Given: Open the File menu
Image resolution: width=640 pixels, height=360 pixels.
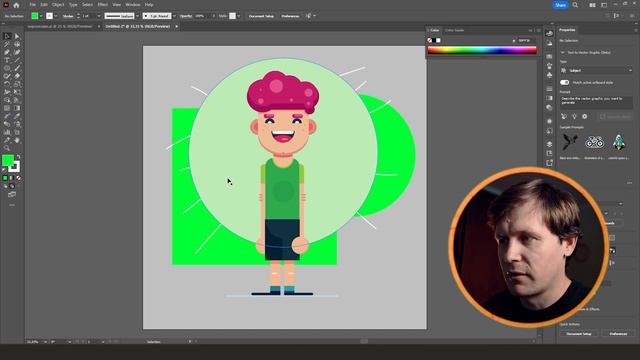Looking at the screenshot, I should [32, 5].
